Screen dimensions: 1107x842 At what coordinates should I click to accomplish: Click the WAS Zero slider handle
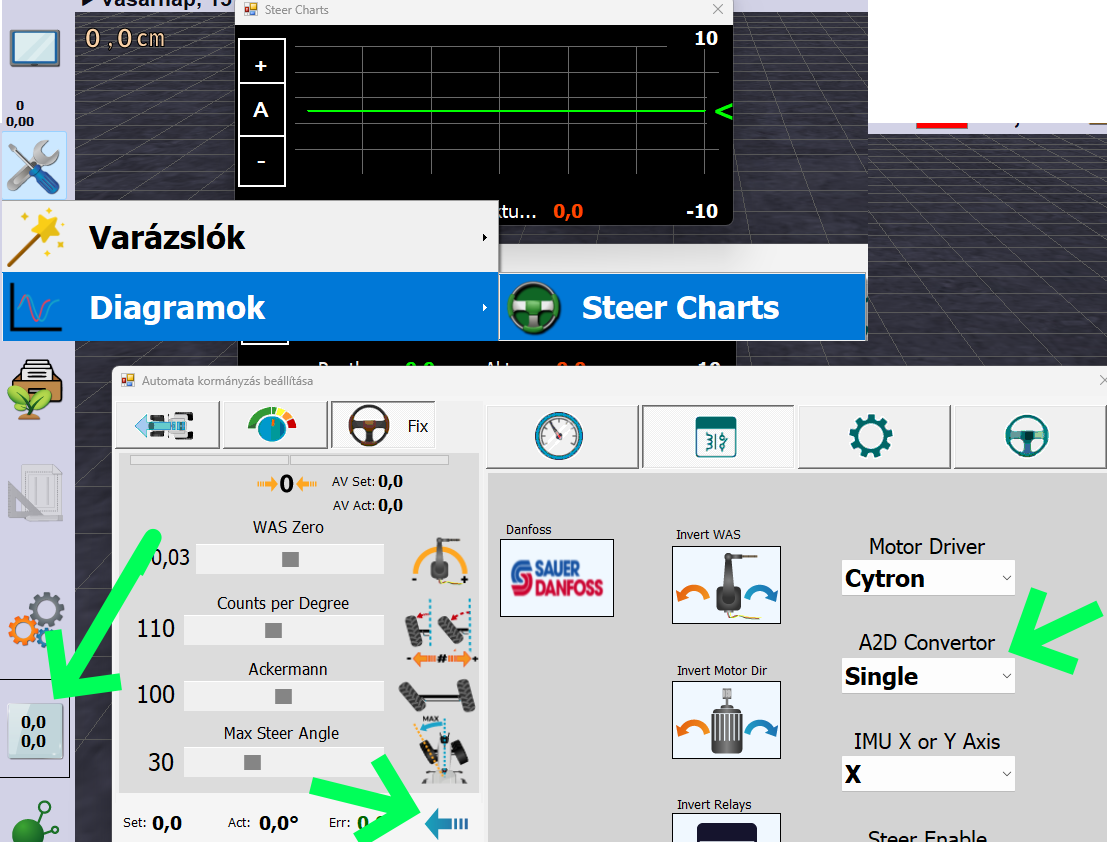pyautogui.click(x=290, y=560)
